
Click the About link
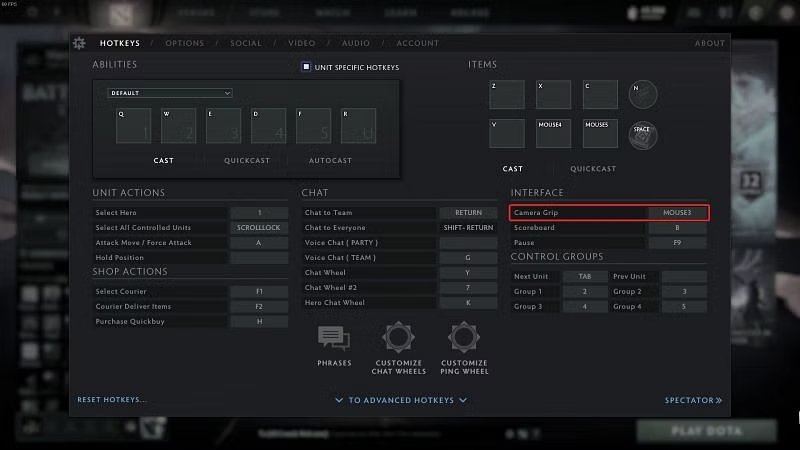click(709, 43)
